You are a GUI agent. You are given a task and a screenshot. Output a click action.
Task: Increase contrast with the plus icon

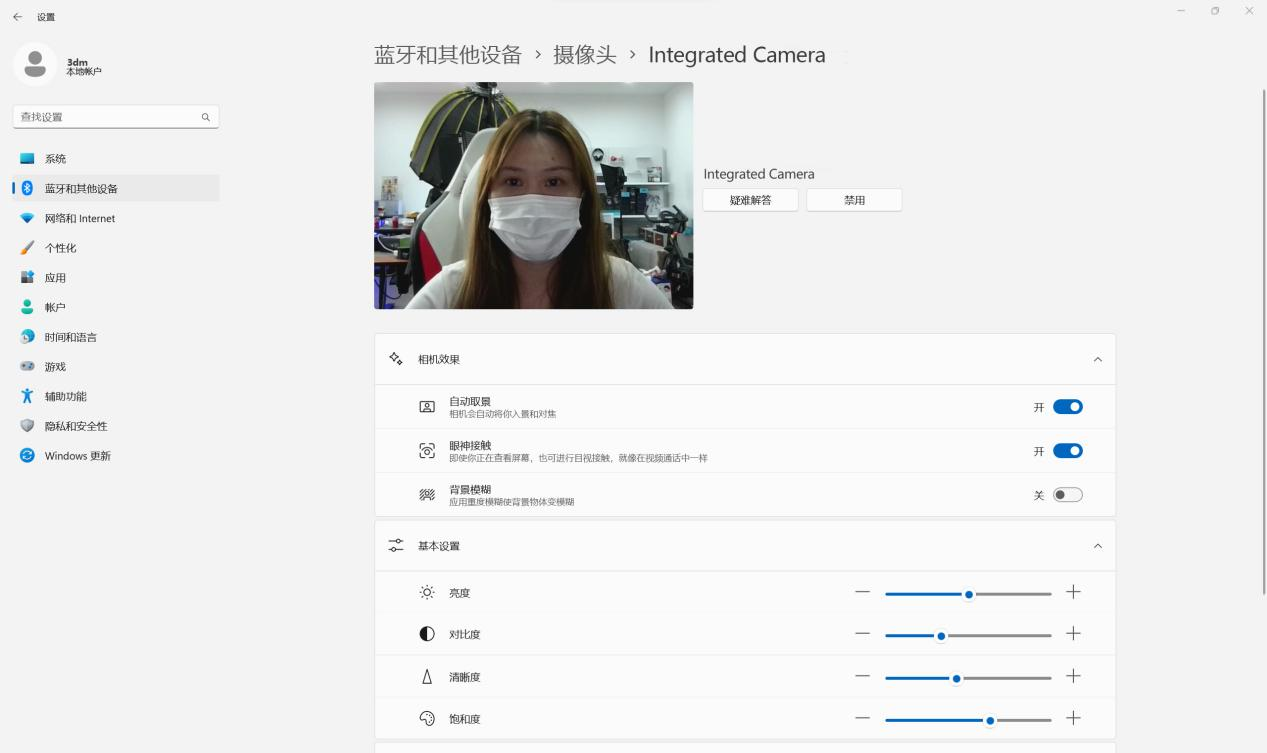(1073, 634)
